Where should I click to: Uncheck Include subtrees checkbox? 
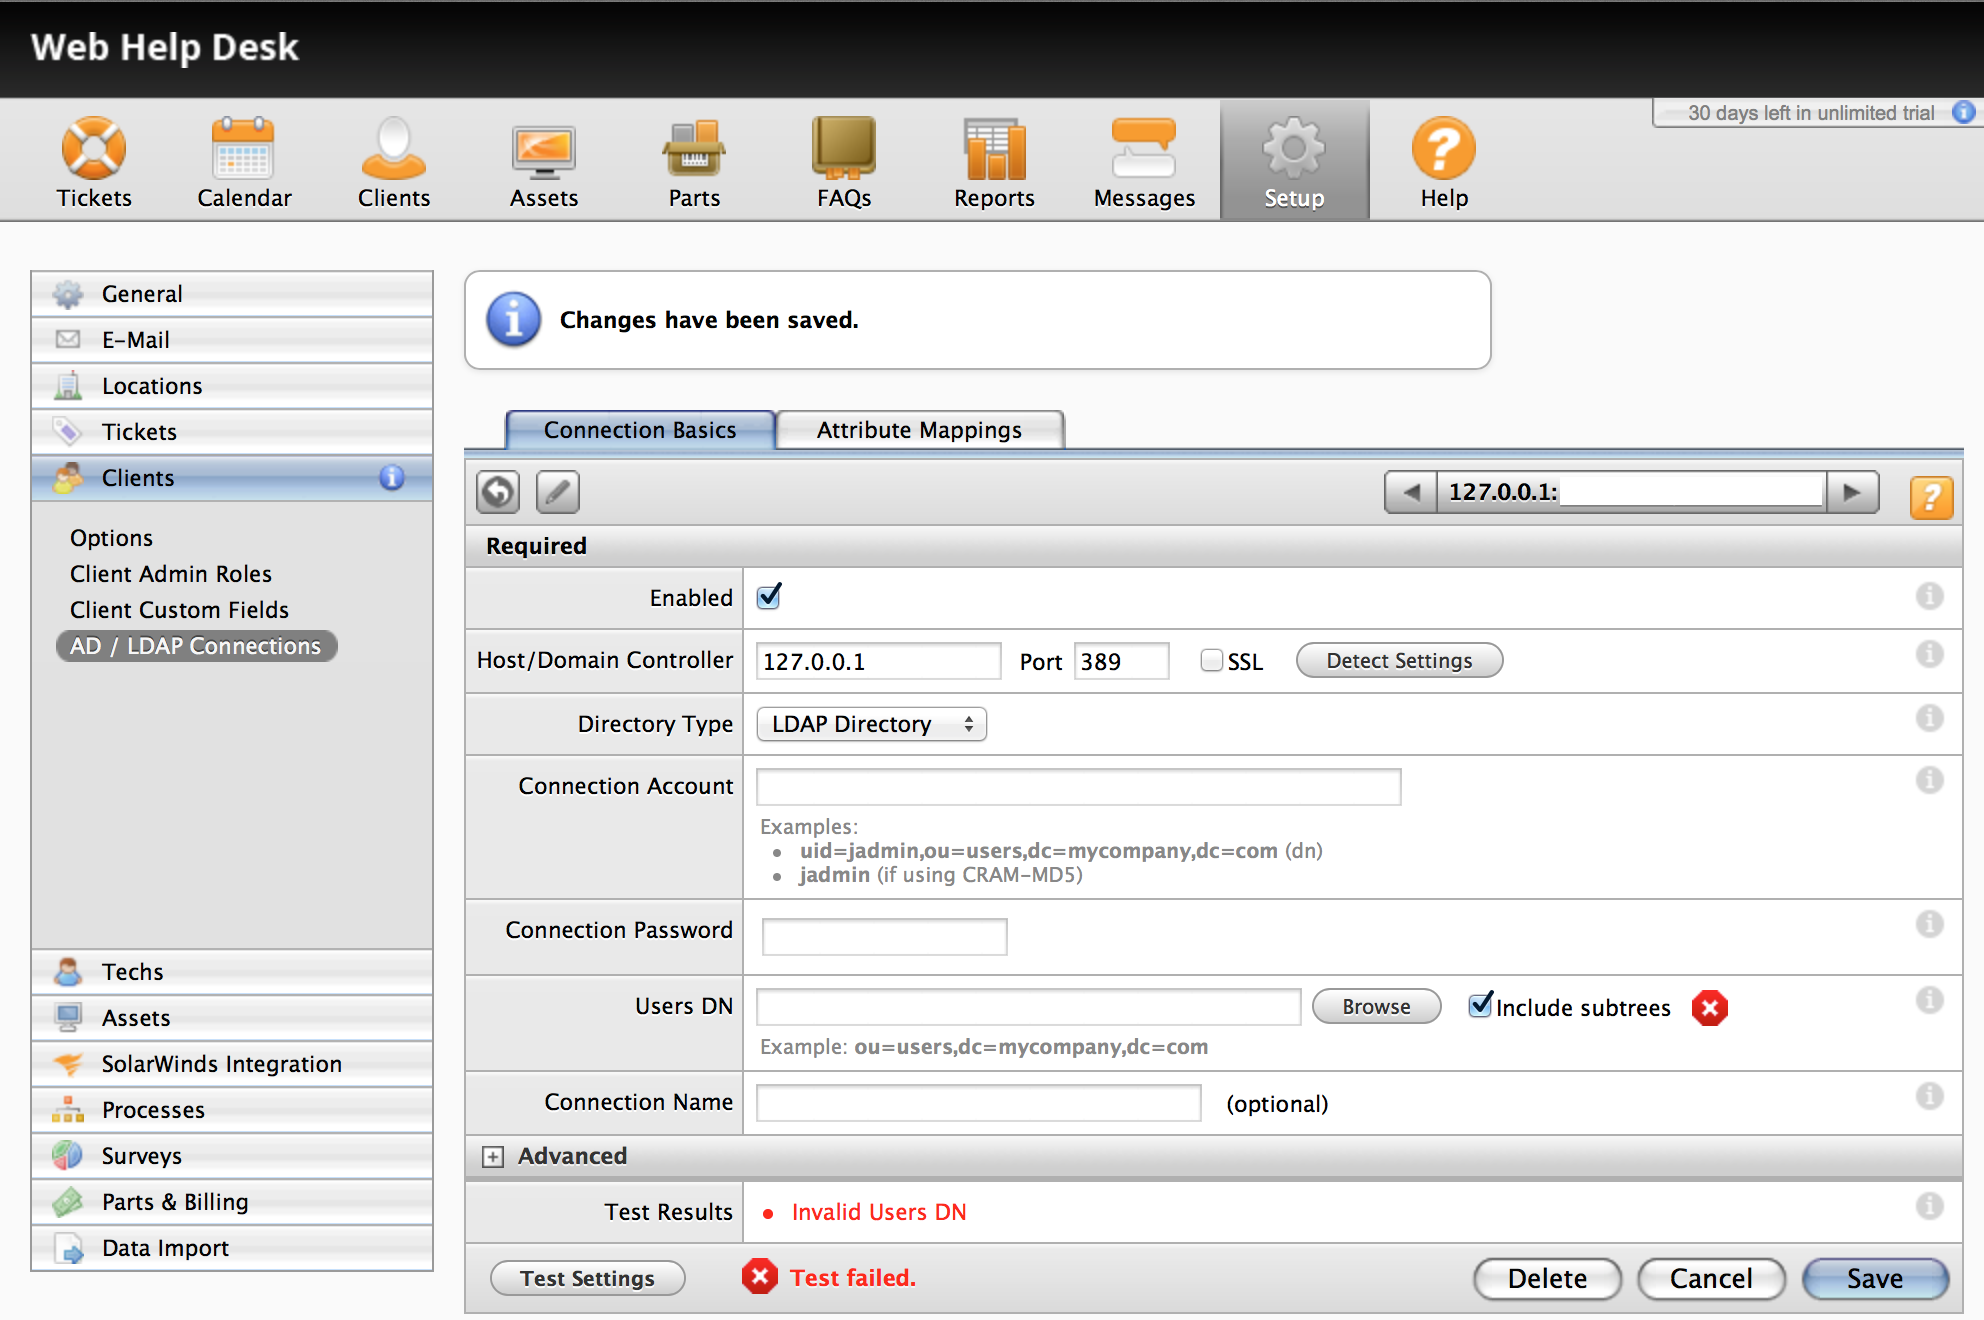[x=1480, y=1005]
